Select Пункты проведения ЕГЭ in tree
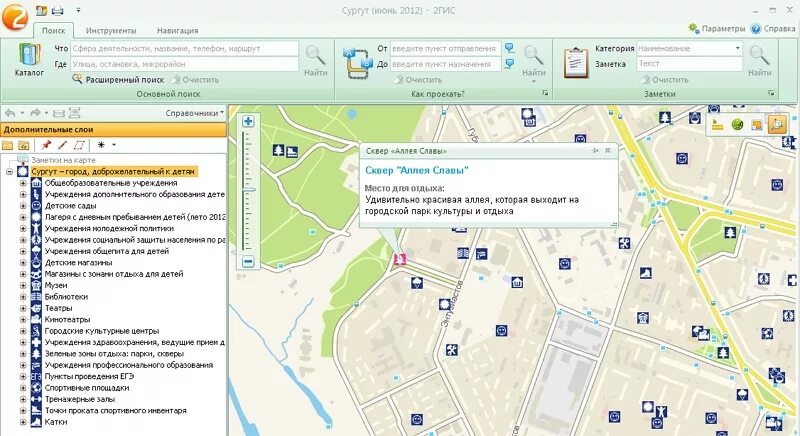The height and width of the screenshot is (436, 800). 89,376
